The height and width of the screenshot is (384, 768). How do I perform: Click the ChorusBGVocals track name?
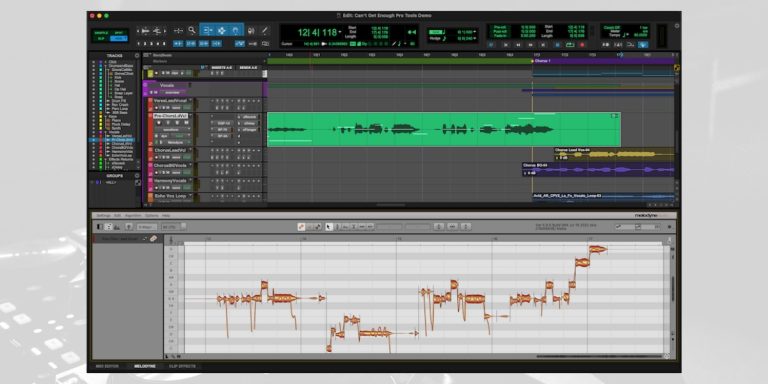coord(170,165)
